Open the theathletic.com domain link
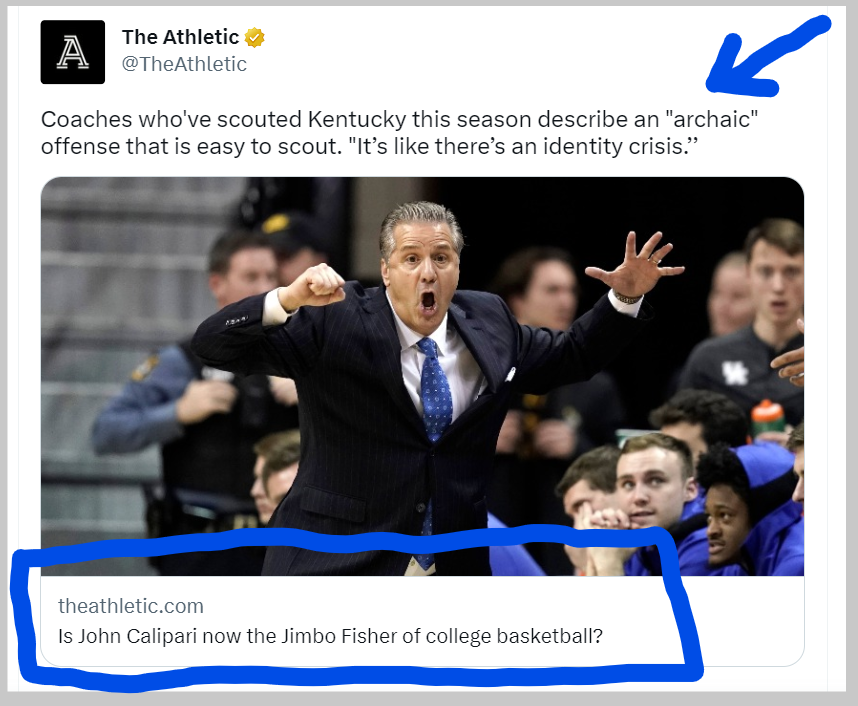 [130, 606]
